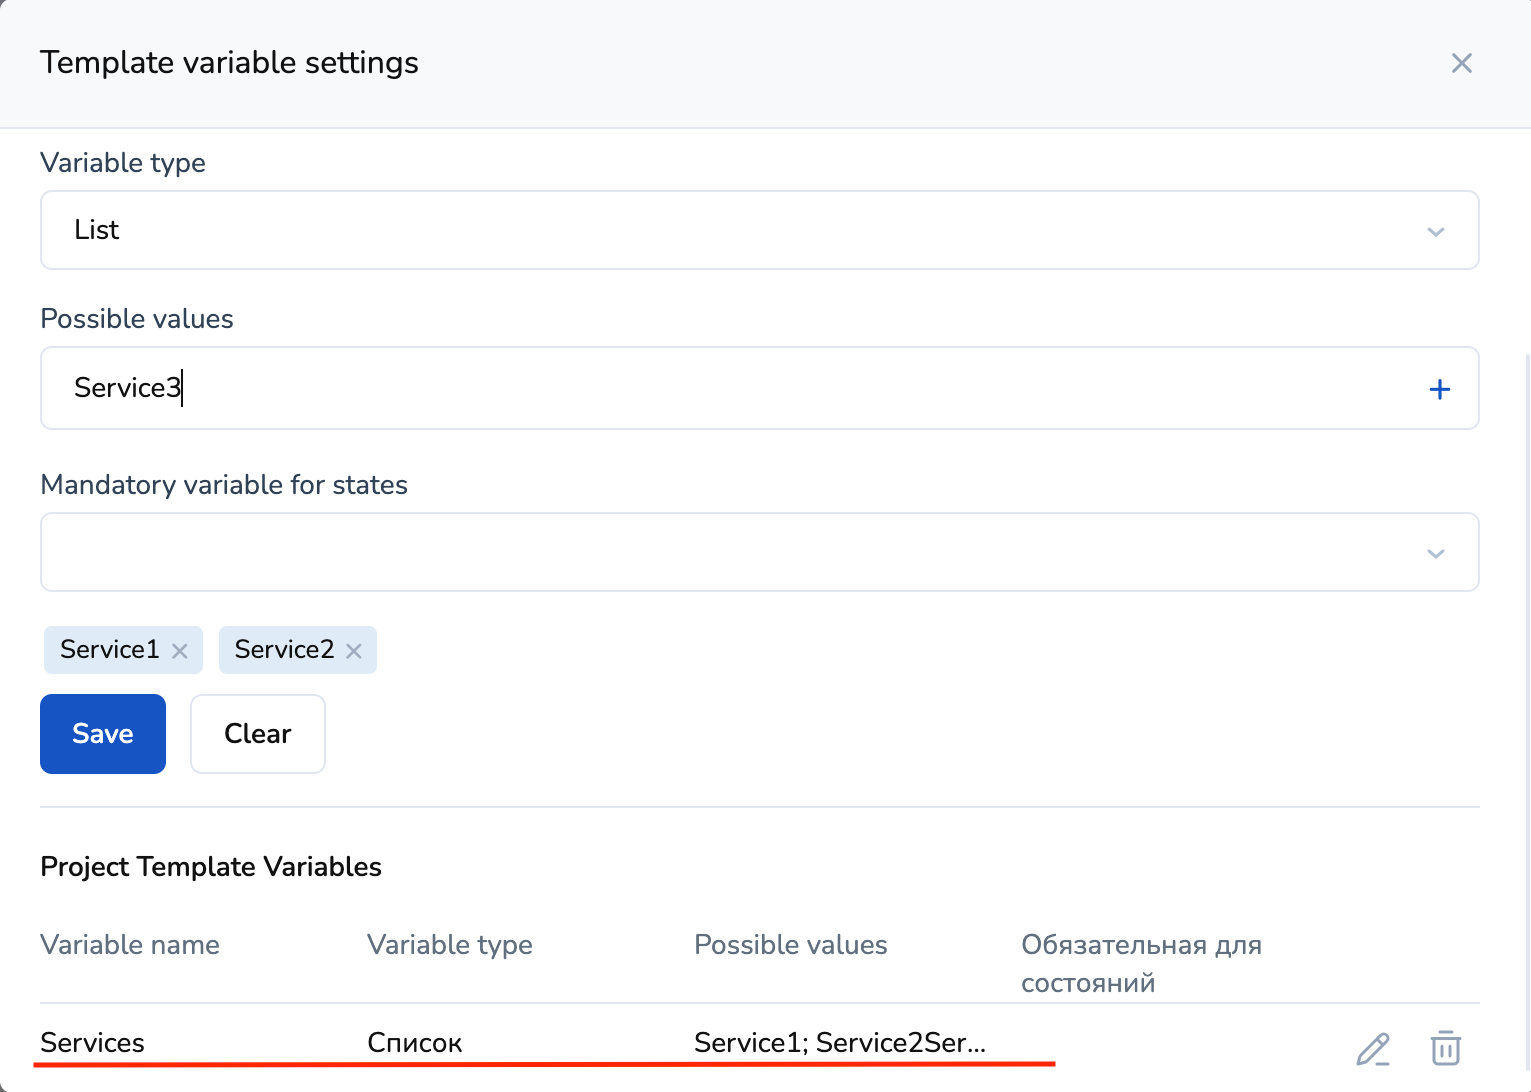This screenshot has height=1092, width=1531.
Task: Click the Variable name column header
Action: [x=130, y=945]
